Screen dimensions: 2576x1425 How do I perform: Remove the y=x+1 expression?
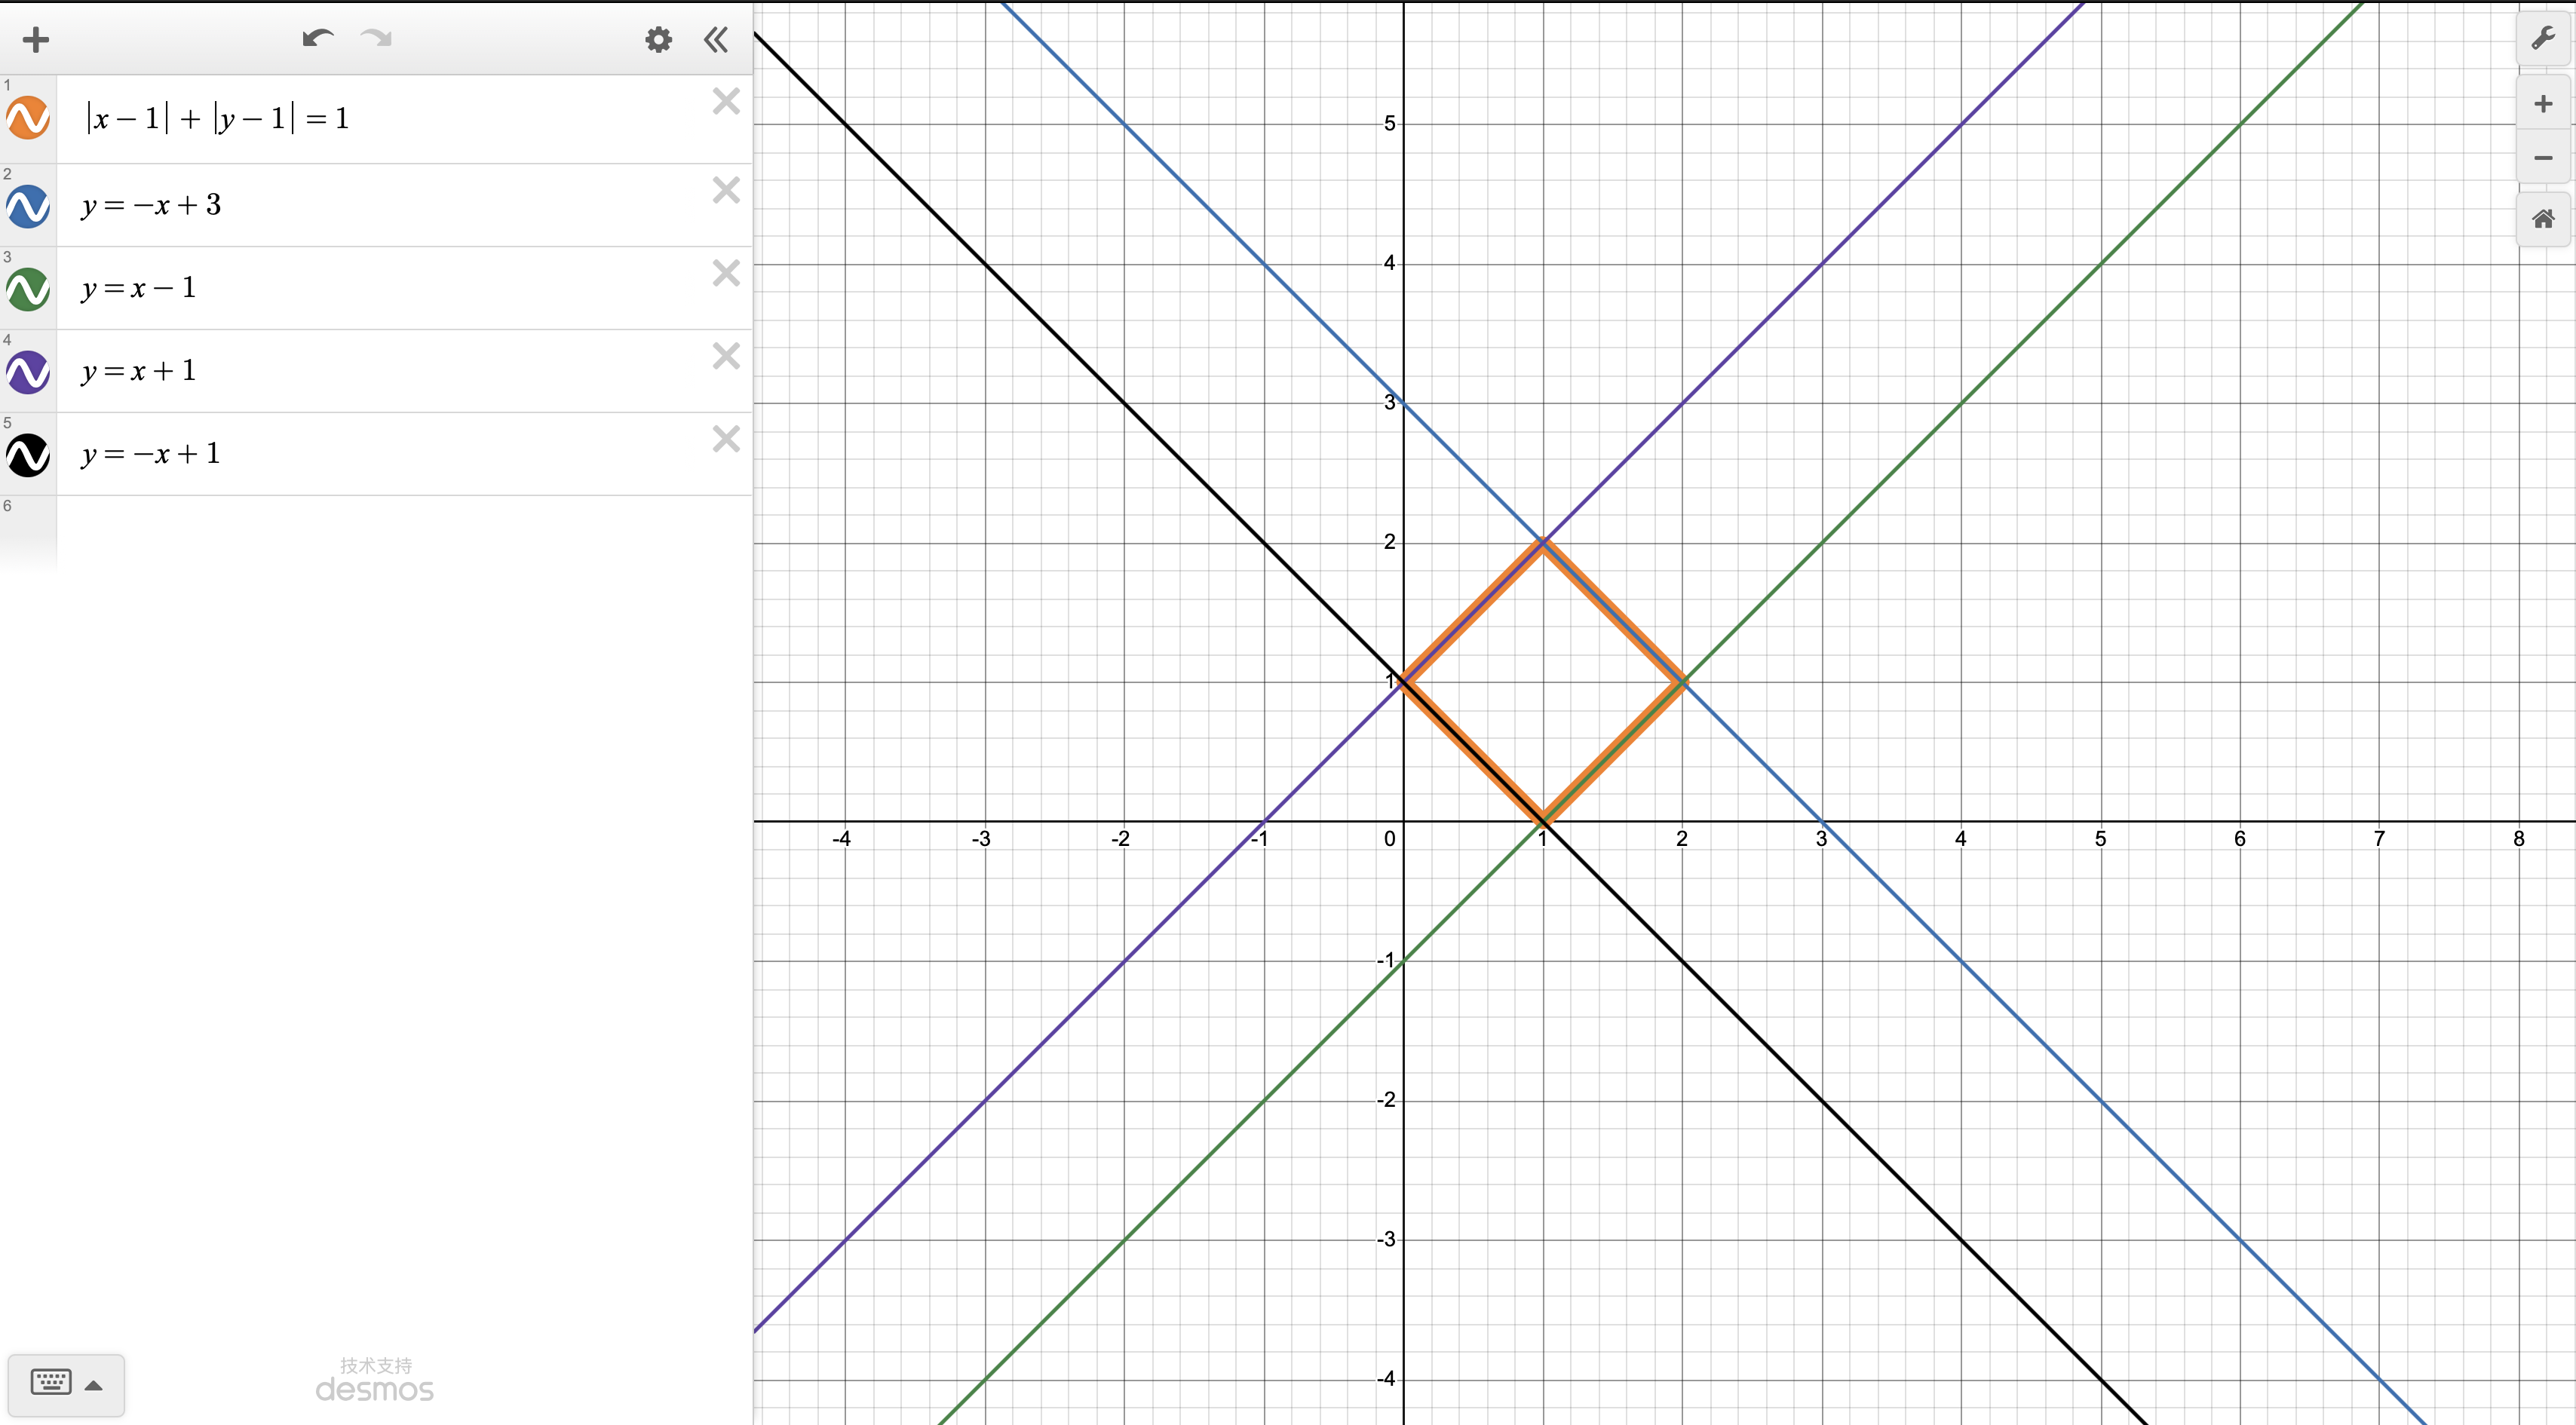tap(726, 356)
